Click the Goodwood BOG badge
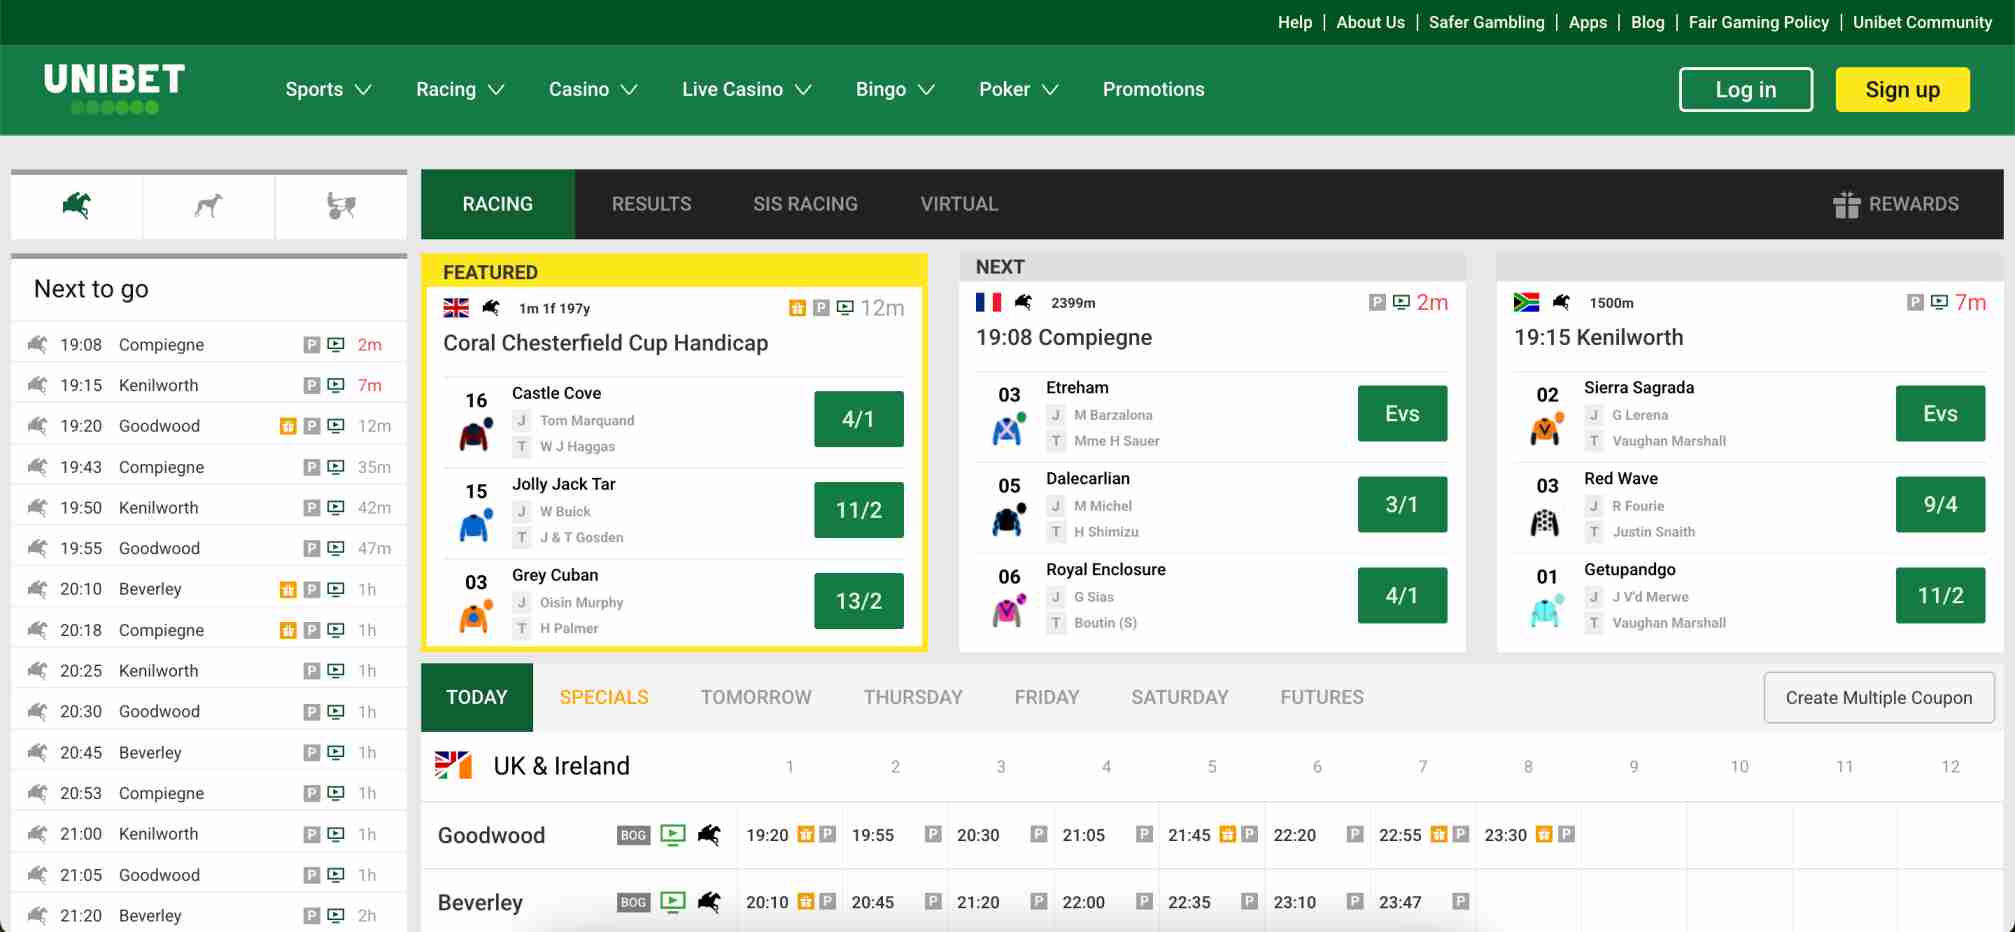This screenshot has width=2015, height=932. point(633,835)
